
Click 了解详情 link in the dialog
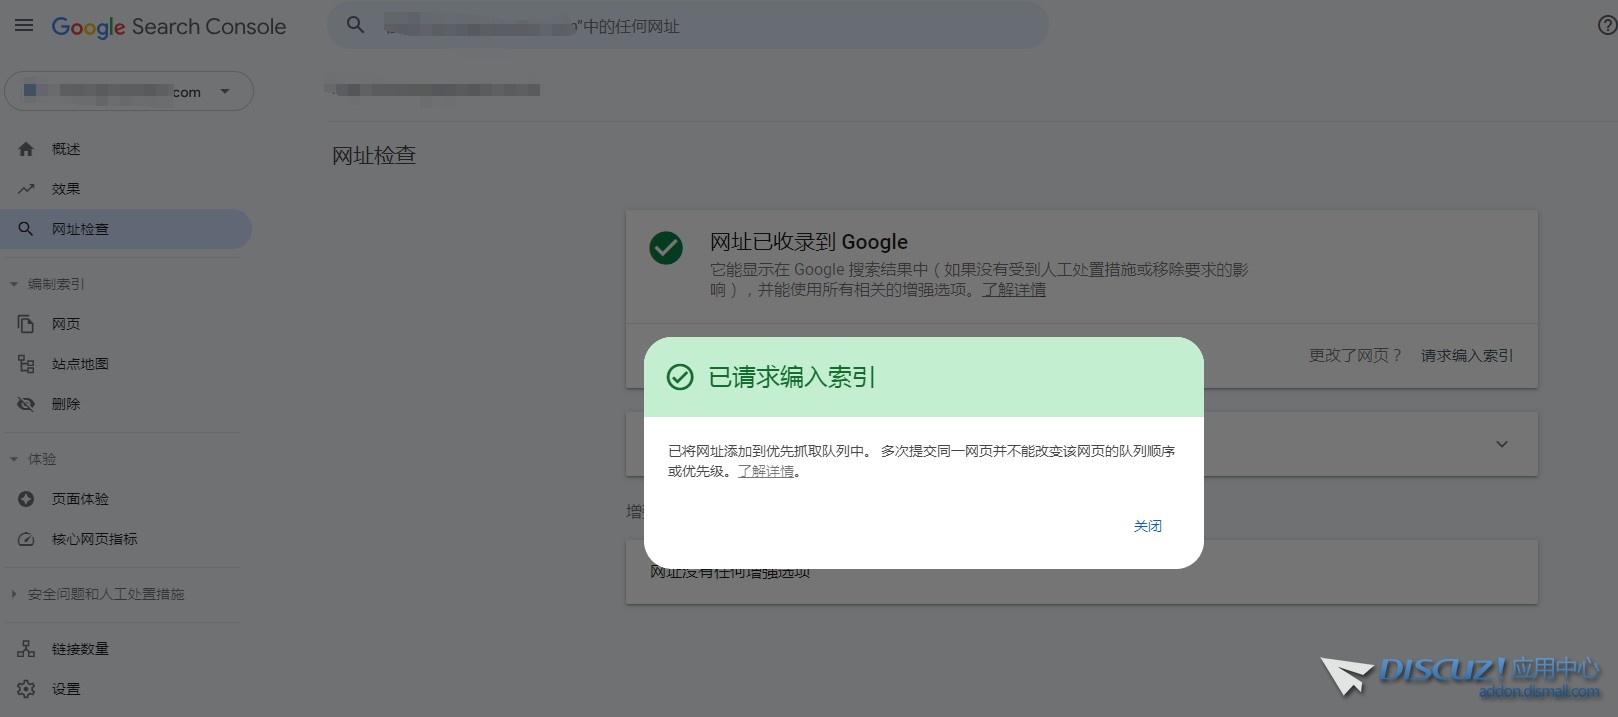tap(766, 471)
